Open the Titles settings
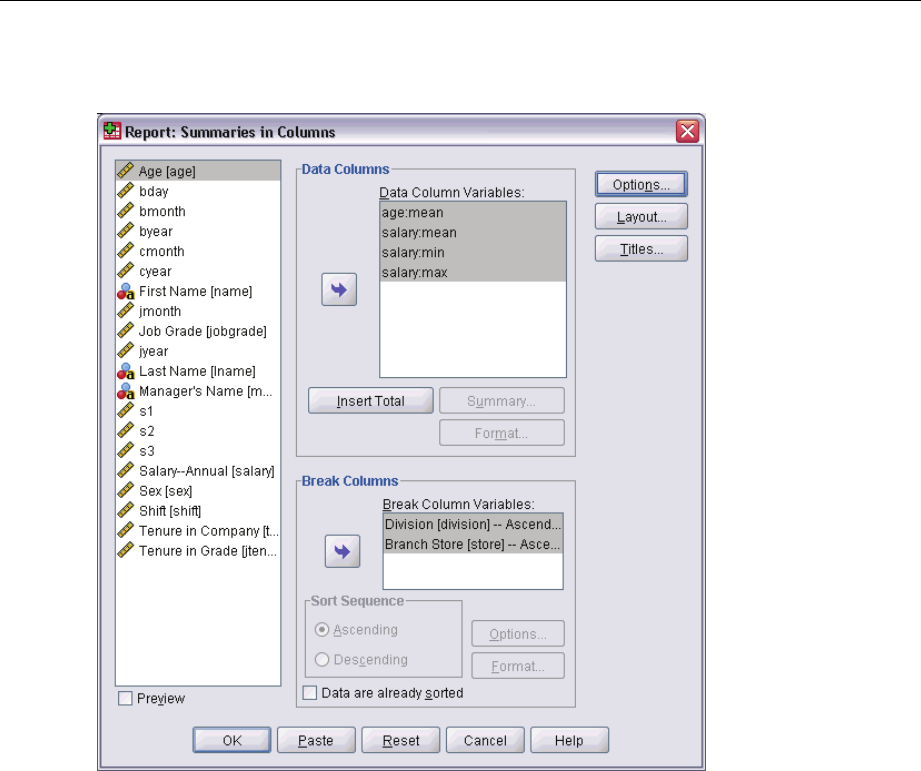 pyautogui.click(x=641, y=249)
